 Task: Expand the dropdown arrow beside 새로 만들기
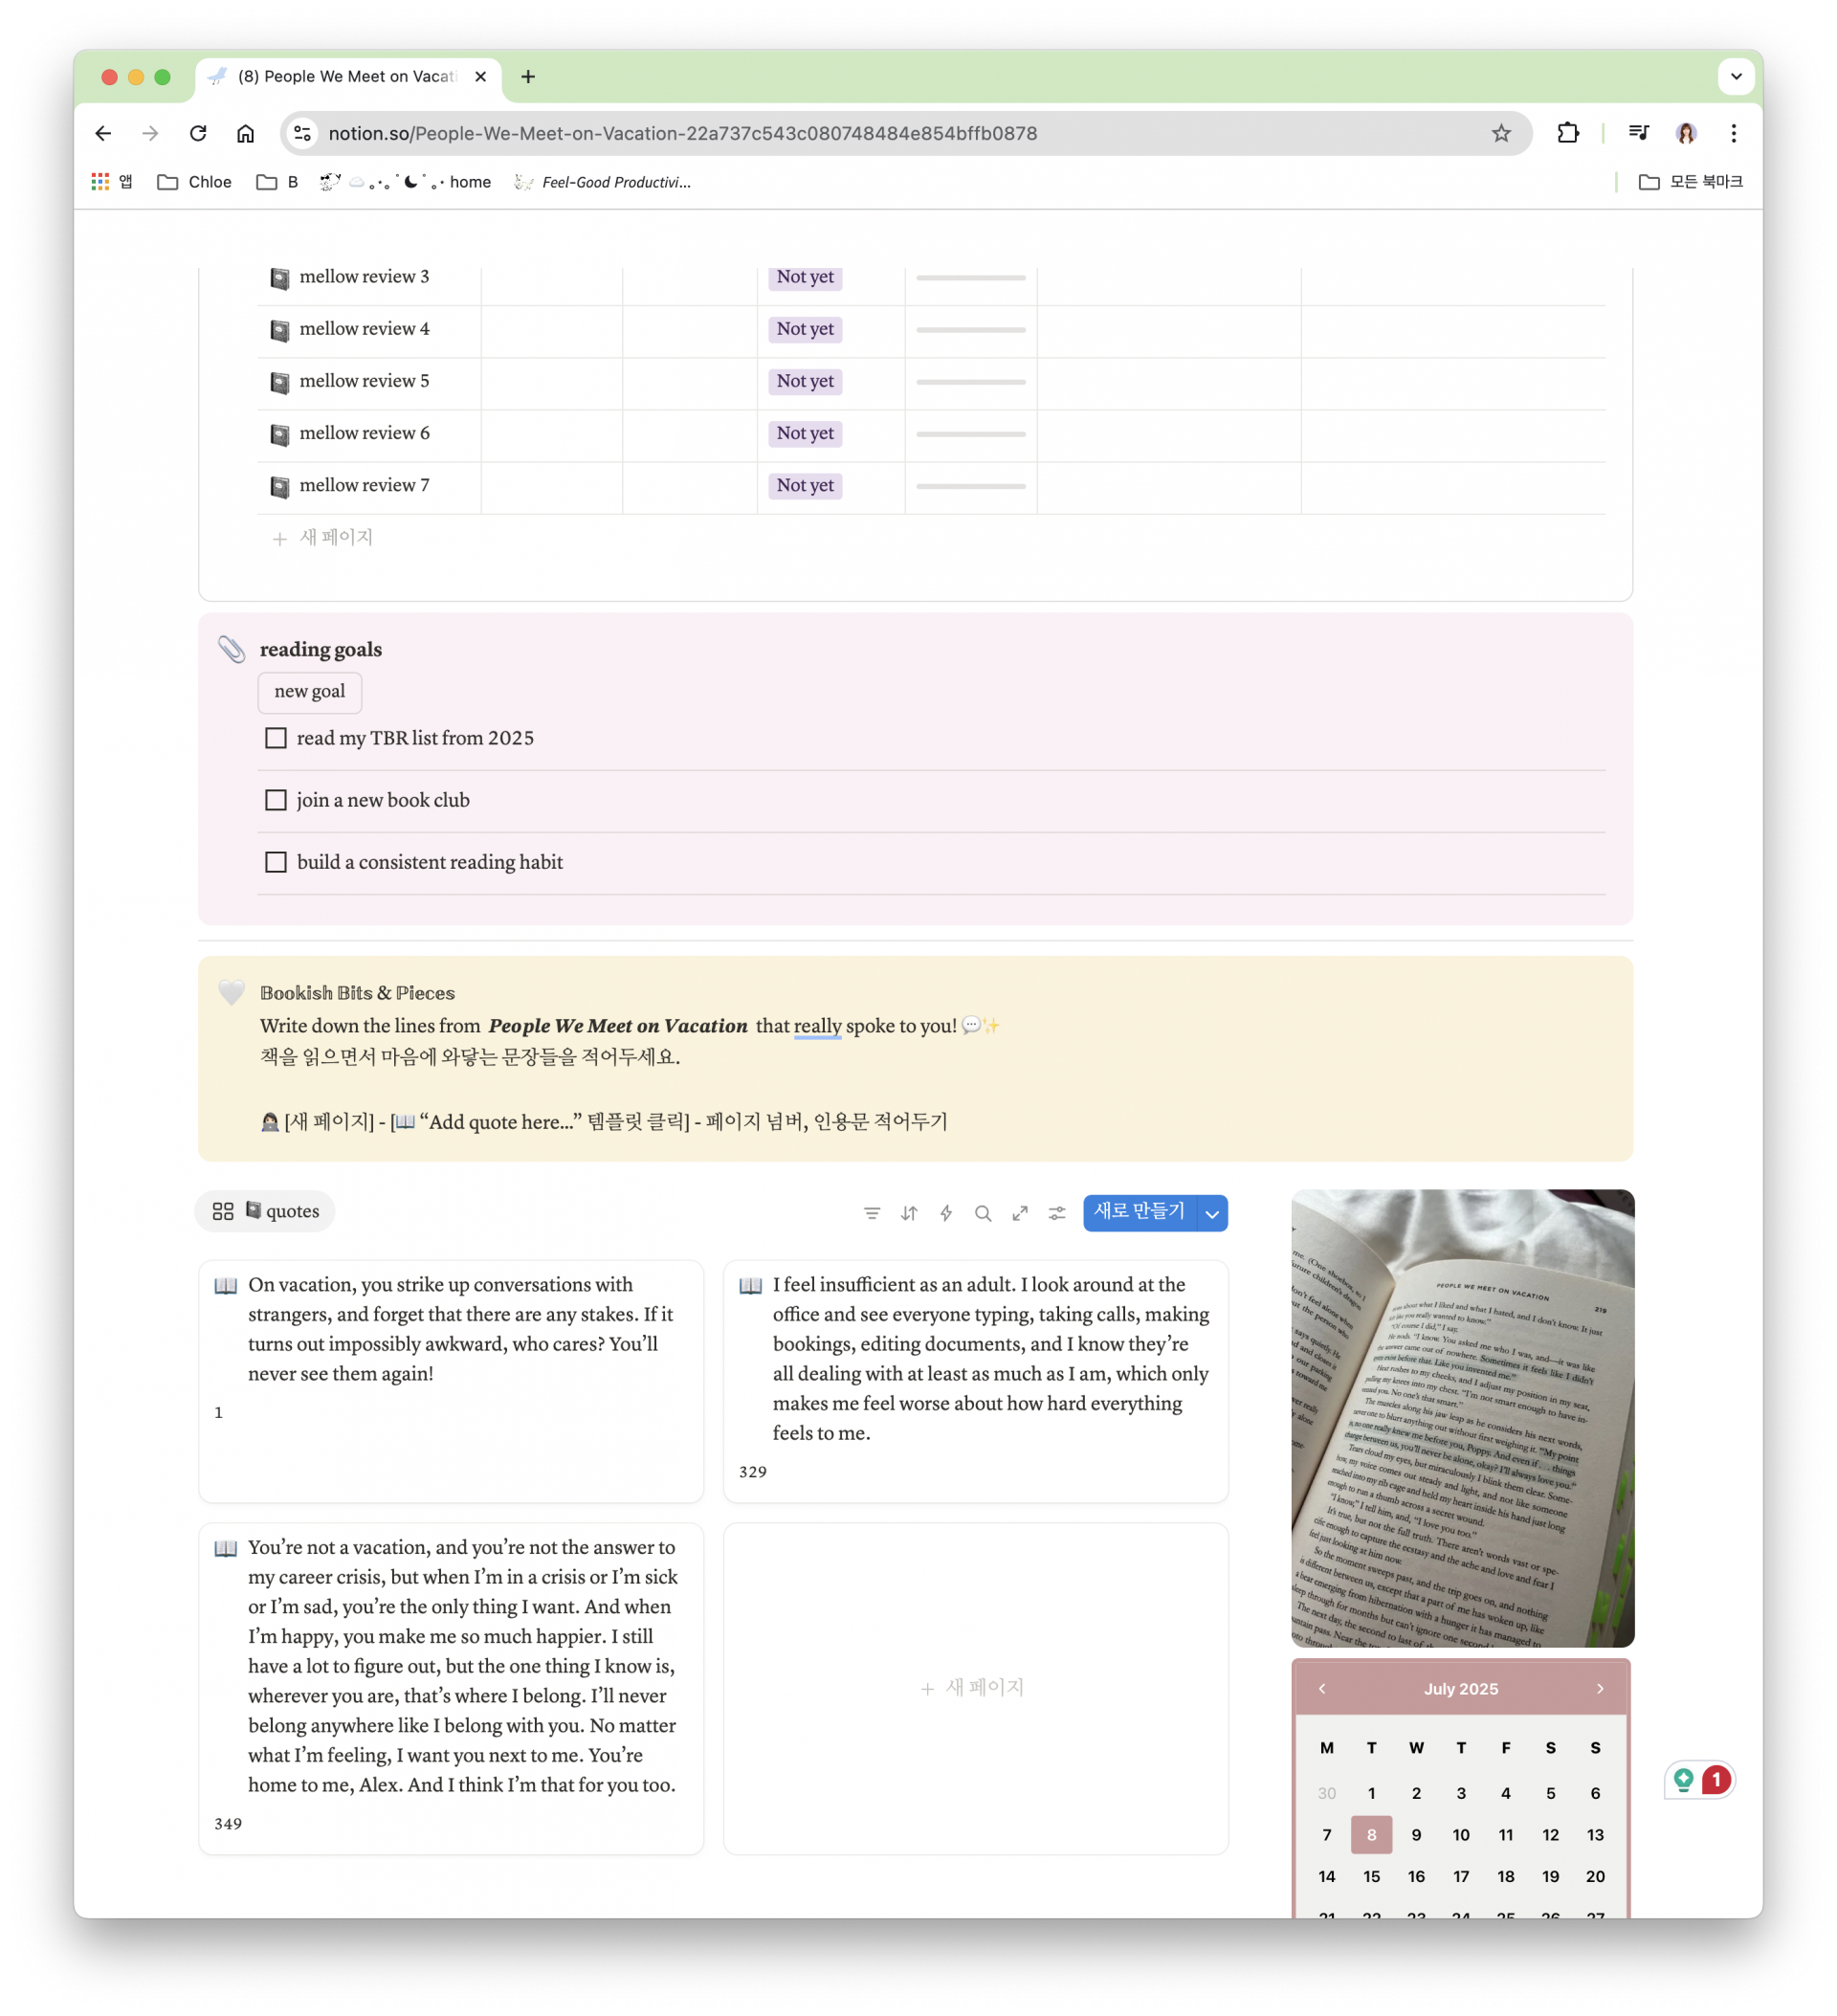[1212, 1213]
